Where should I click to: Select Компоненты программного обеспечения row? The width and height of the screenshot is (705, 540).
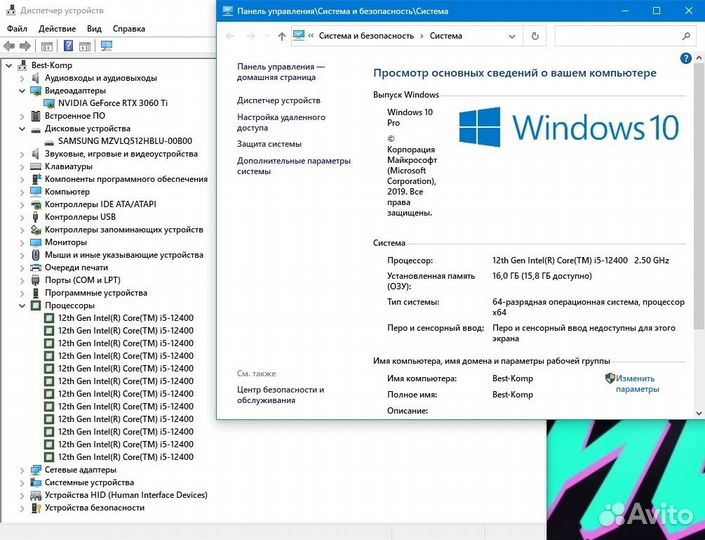(126, 179)
